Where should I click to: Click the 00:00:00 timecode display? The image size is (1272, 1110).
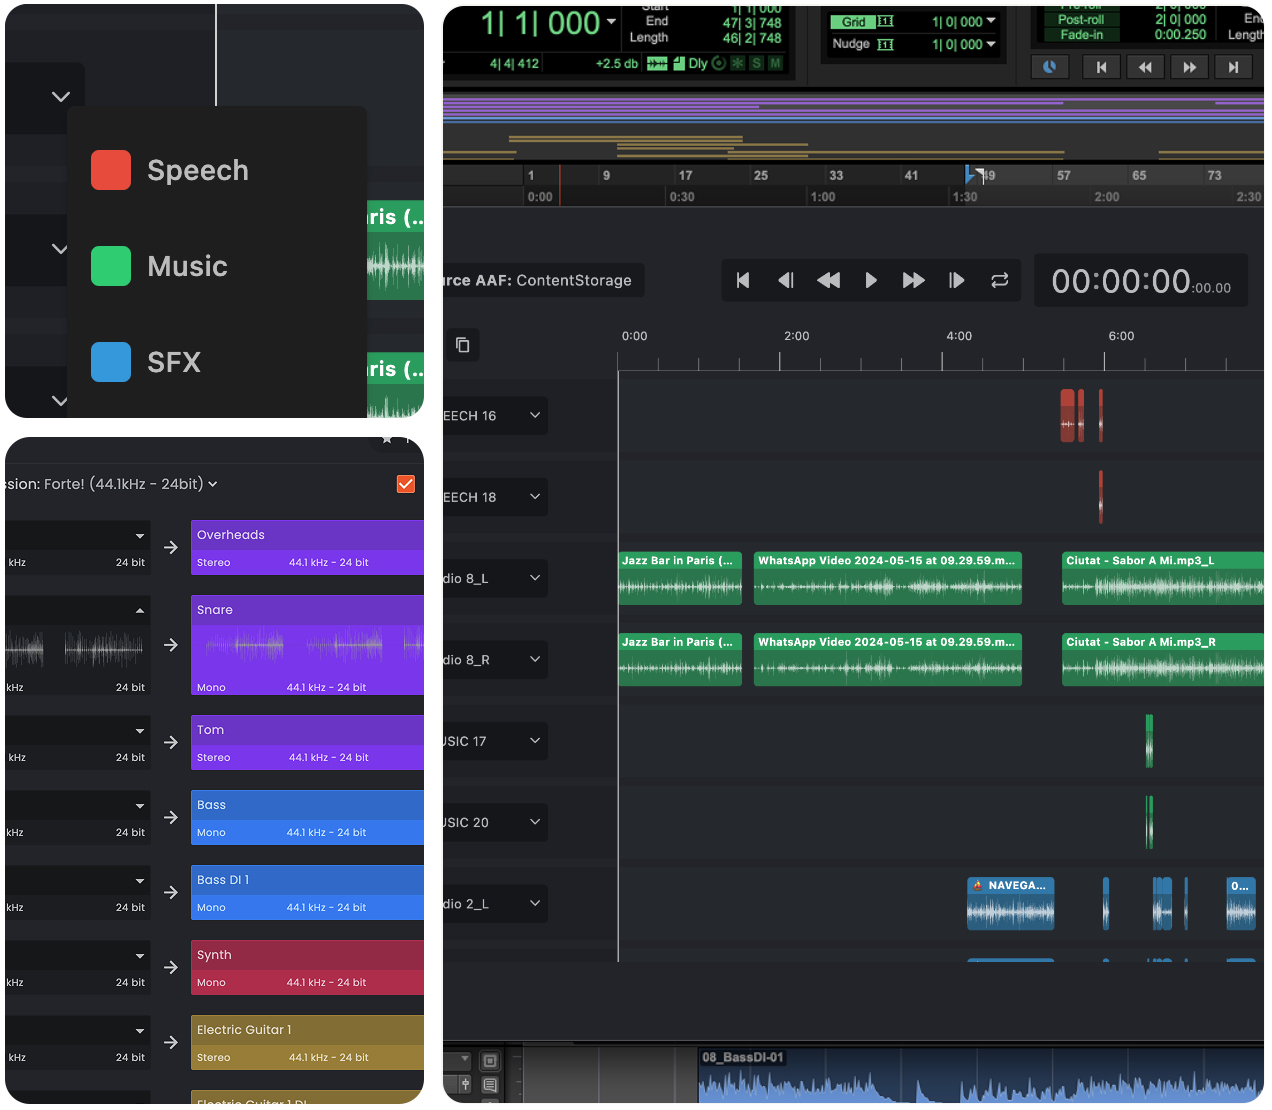coord(1141,282)
